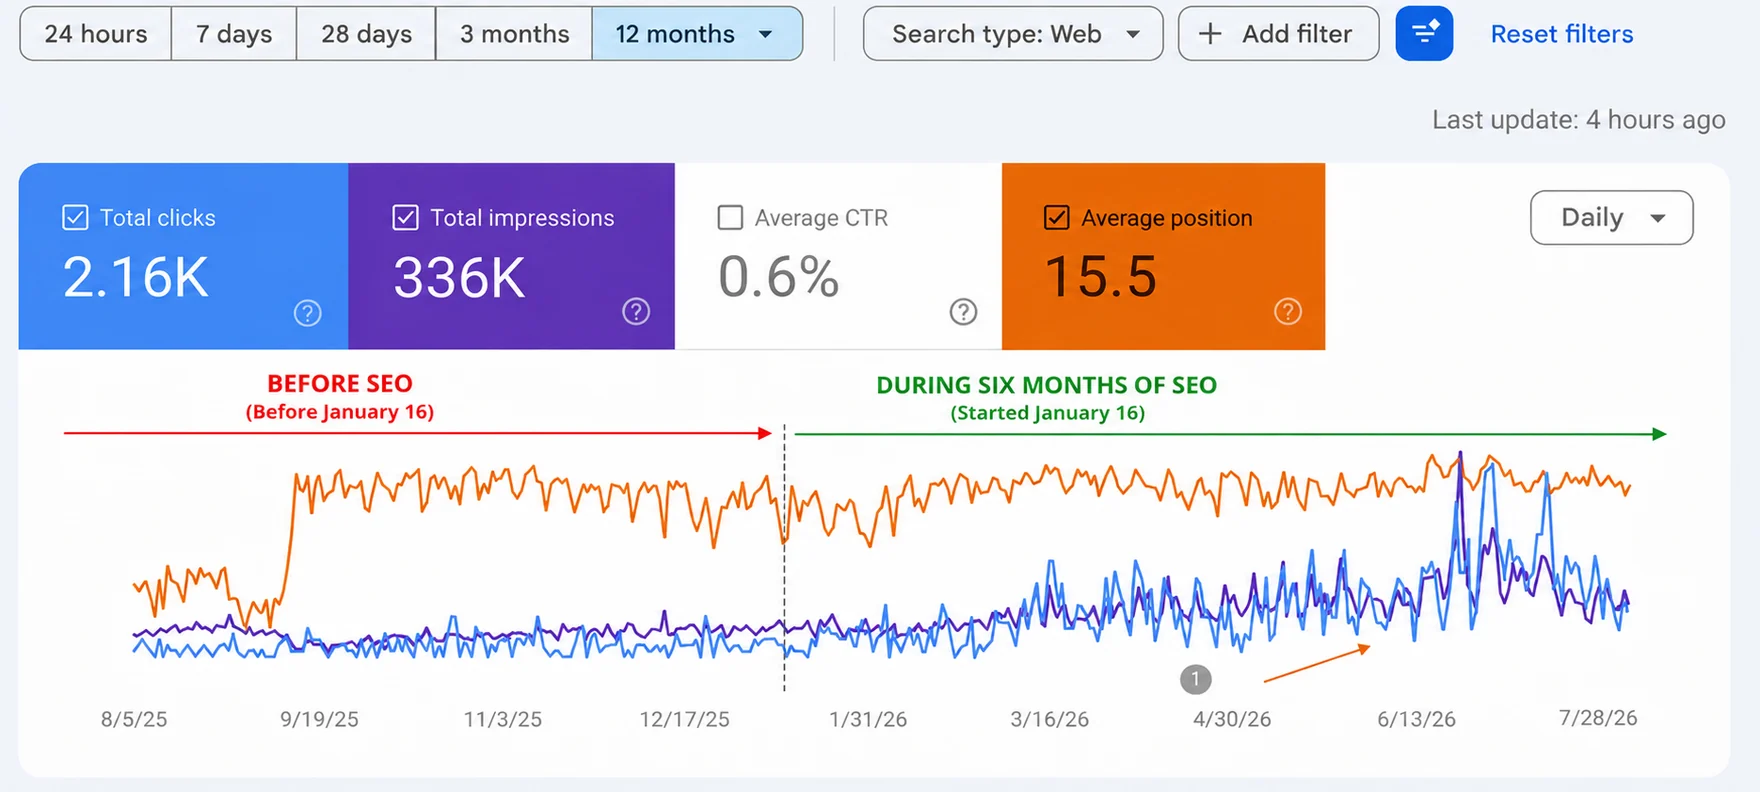The width and height of the screenshot is (1760, 792).
Task: Click the chart annotation marker 1
Action: (1195, 679)
